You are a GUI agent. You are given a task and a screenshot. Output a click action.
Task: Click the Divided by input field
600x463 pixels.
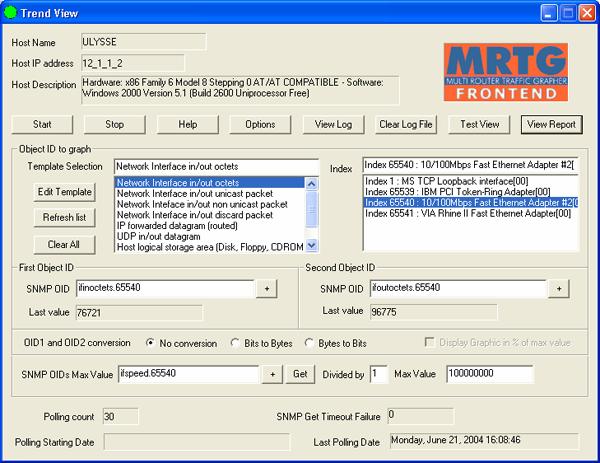click(378, 373)
